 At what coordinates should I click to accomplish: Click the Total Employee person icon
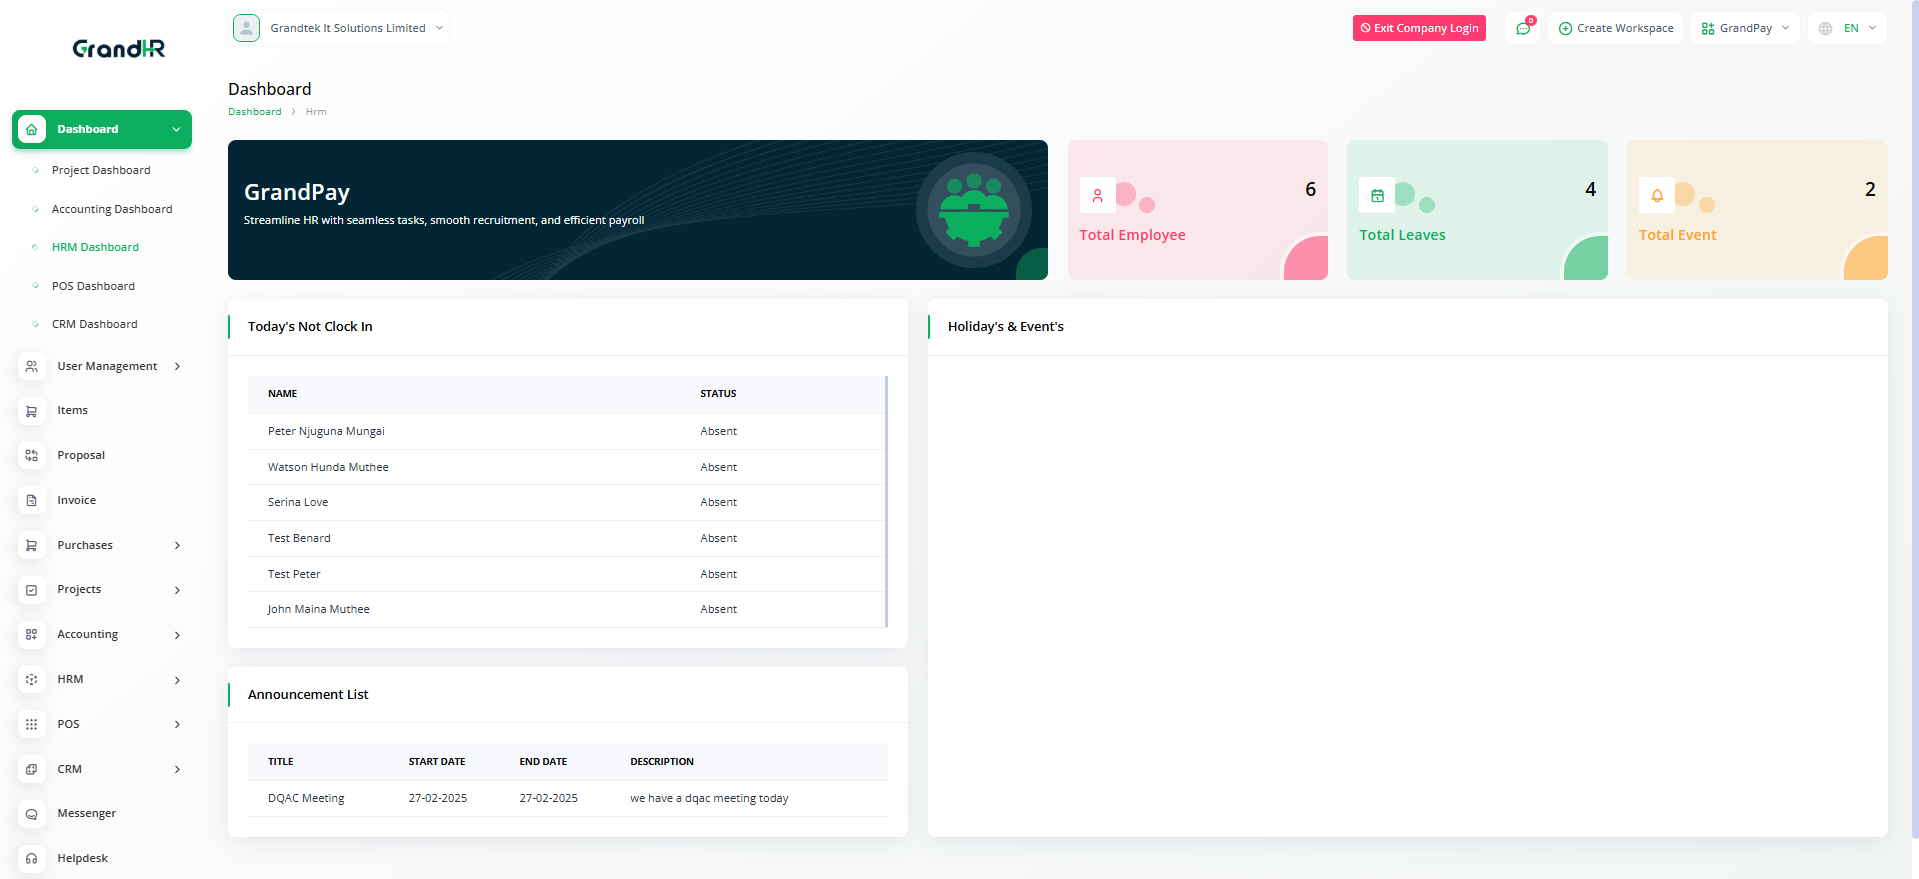[x=1097, y=195]
